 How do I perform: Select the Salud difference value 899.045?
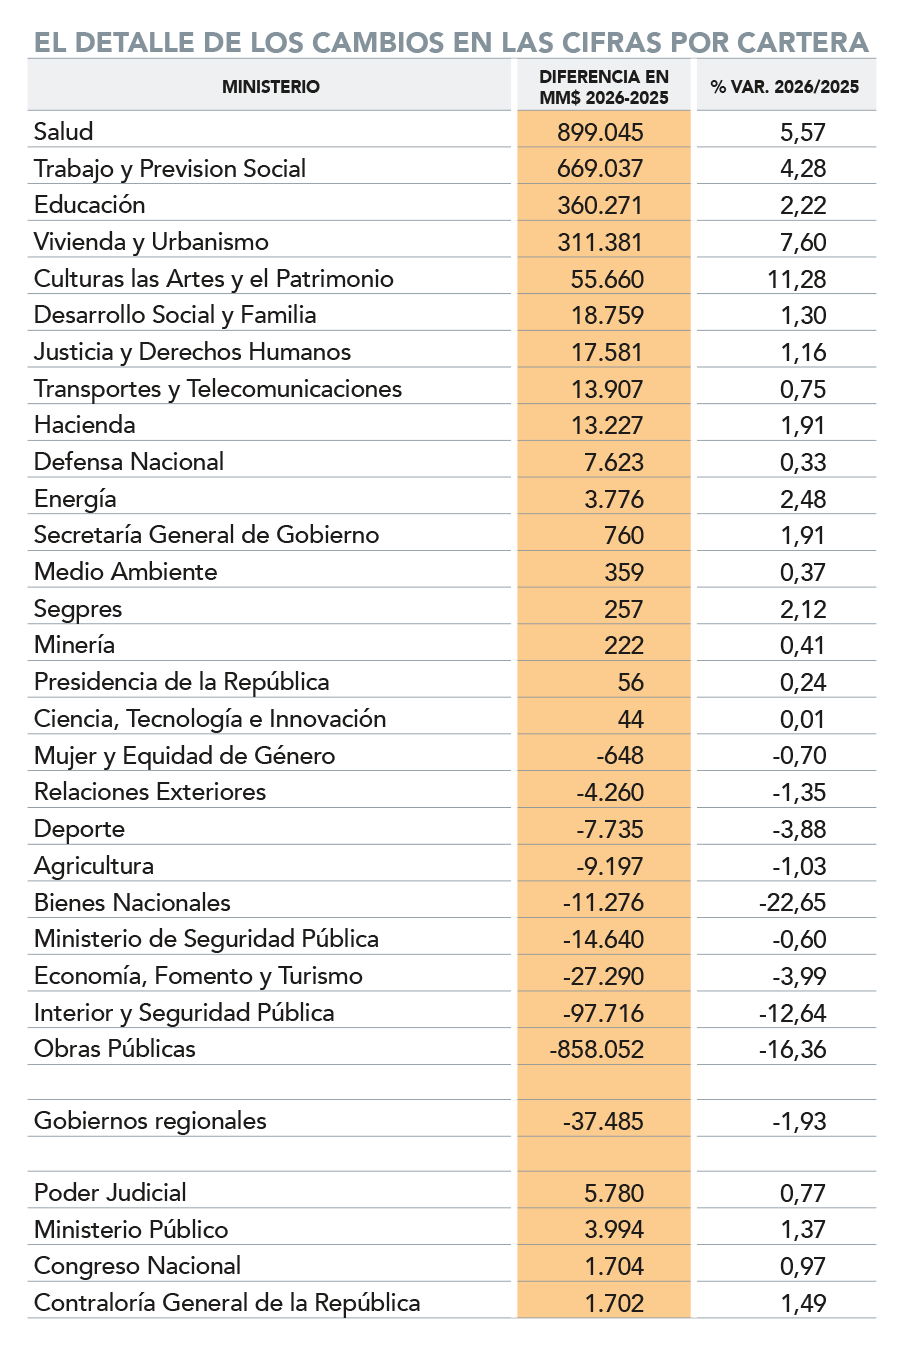[601, 132]
